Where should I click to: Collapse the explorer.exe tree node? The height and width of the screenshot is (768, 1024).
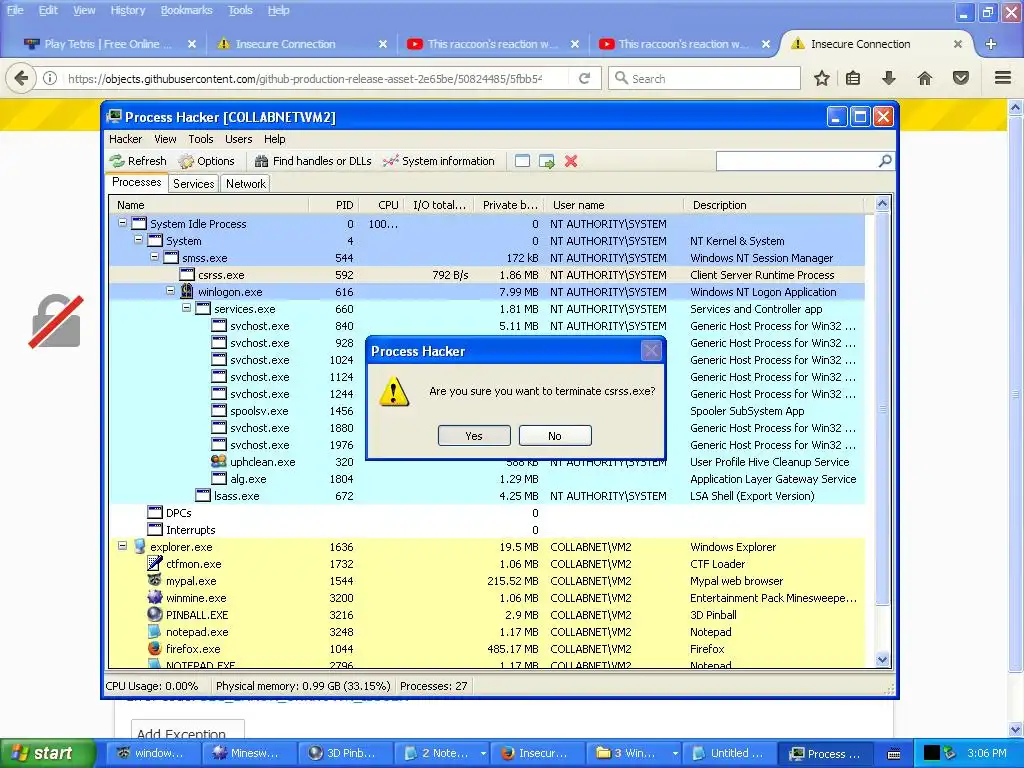pyautogui.click(x=122, y=545)
